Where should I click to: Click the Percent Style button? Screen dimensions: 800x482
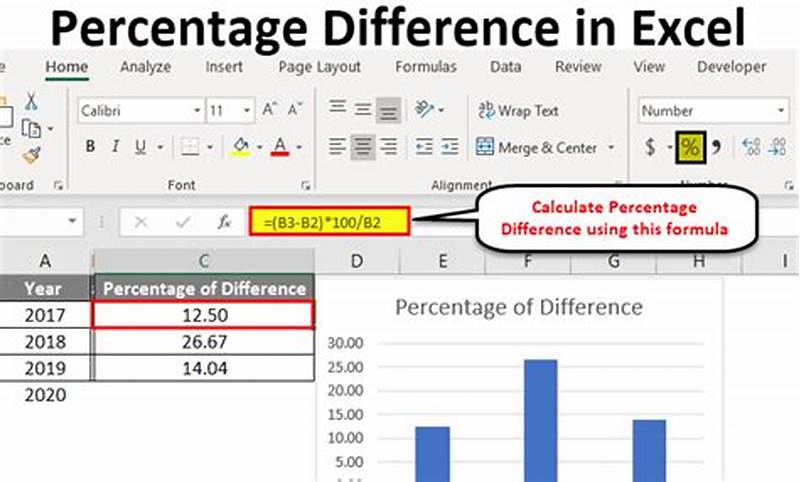click(x=690, y=147)
